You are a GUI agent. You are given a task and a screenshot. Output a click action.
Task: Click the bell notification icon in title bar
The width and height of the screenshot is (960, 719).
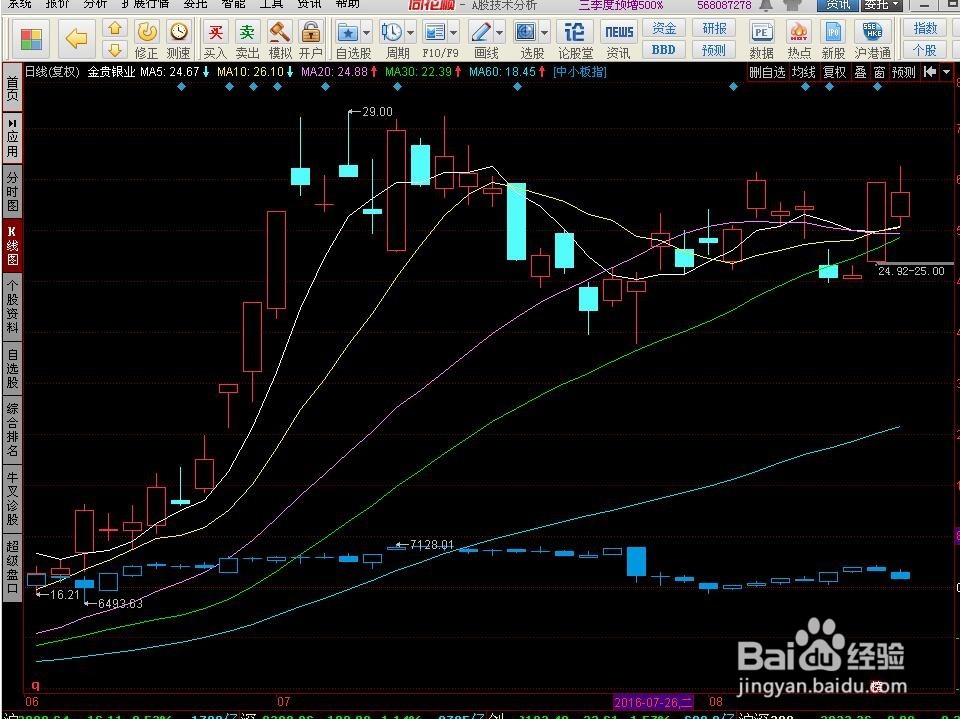pyautogui.click(x=765, y=5)
